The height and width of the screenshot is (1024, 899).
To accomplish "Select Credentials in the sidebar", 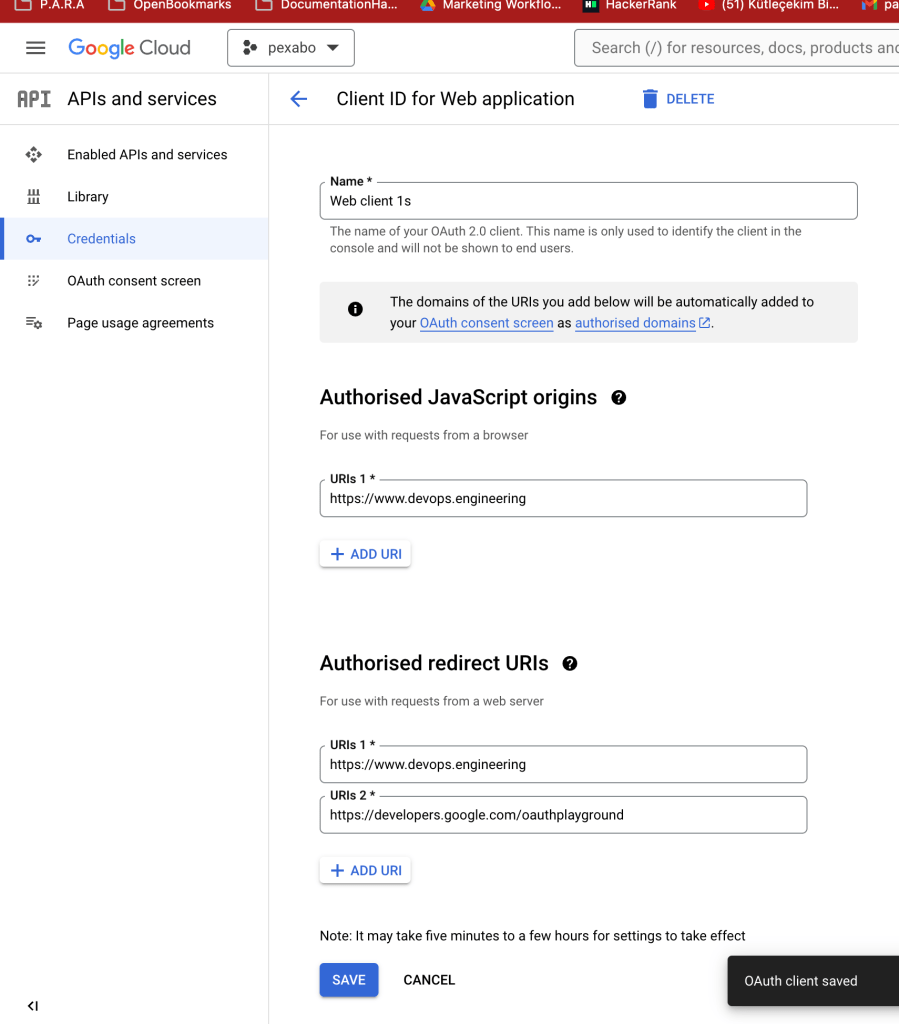I will [134, 238].
